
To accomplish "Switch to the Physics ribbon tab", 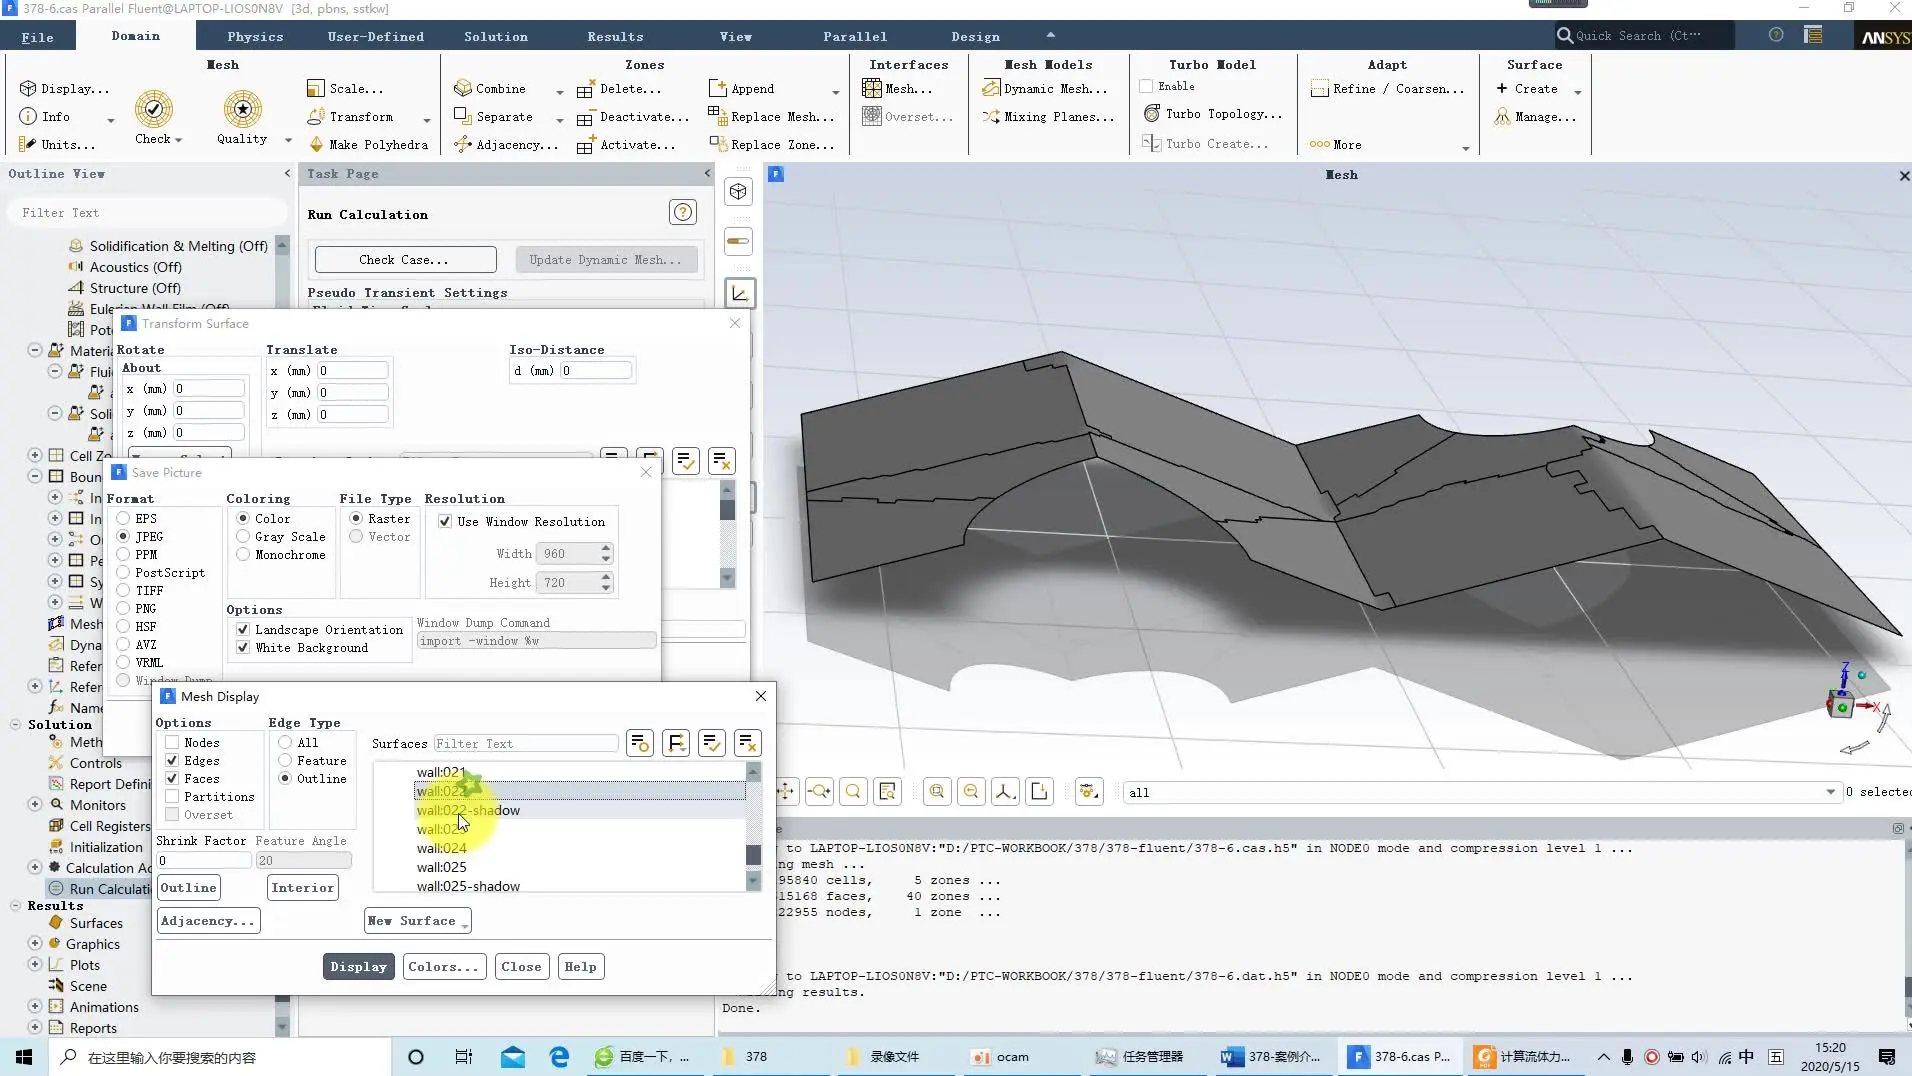I will pos(255,37).
